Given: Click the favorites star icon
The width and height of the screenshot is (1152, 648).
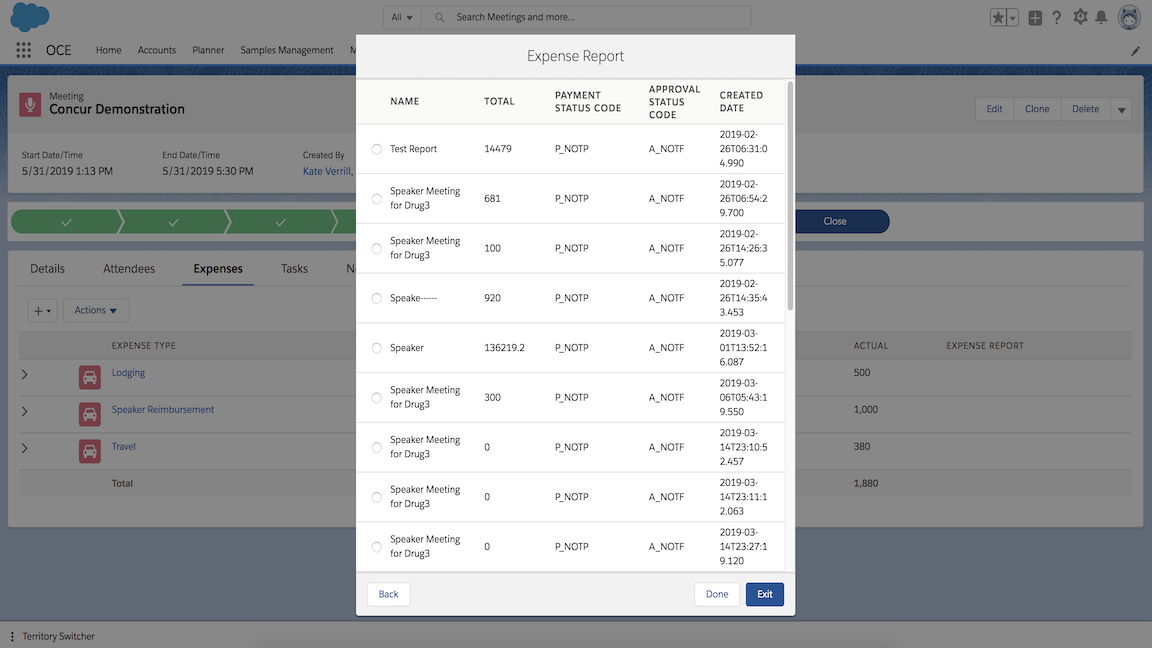Looking at the screenshot, I should 998,16.
